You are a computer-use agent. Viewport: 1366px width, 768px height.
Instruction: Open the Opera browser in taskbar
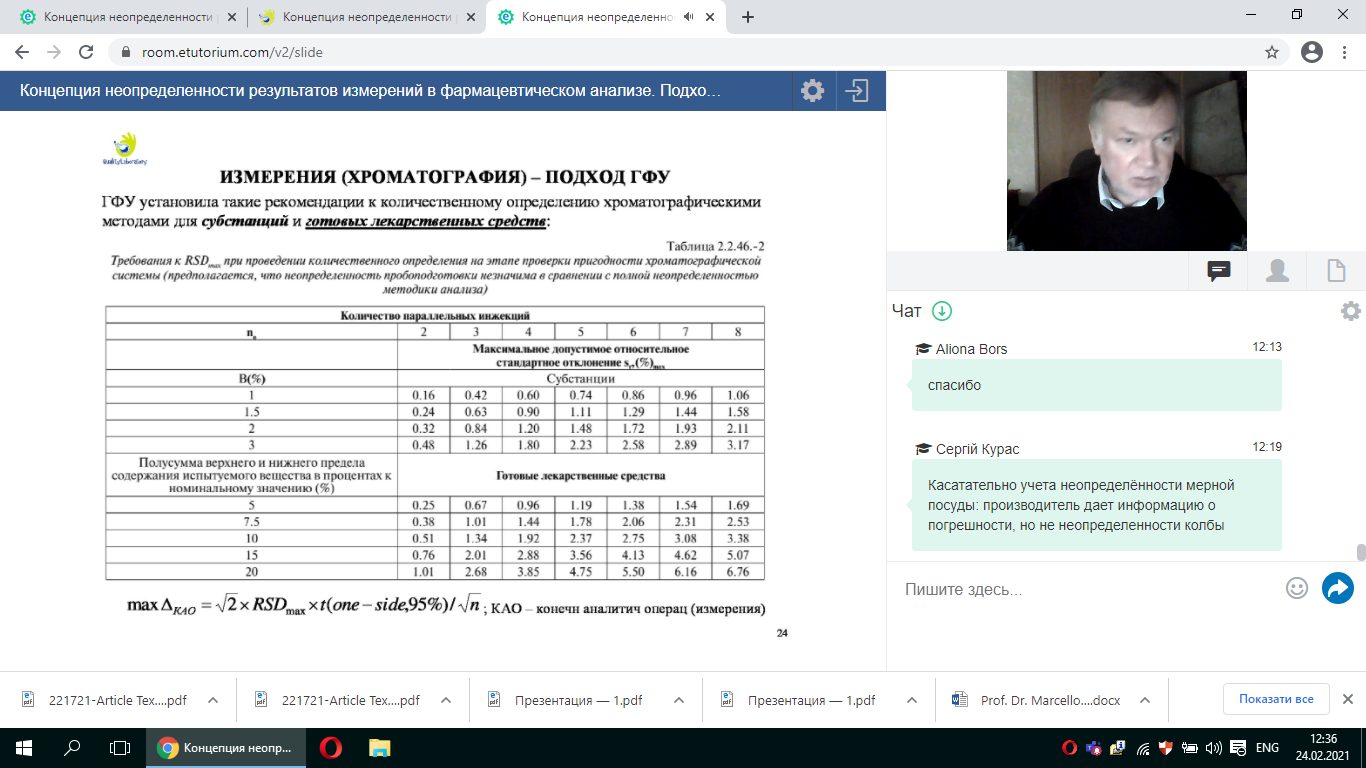coord(331,748)
